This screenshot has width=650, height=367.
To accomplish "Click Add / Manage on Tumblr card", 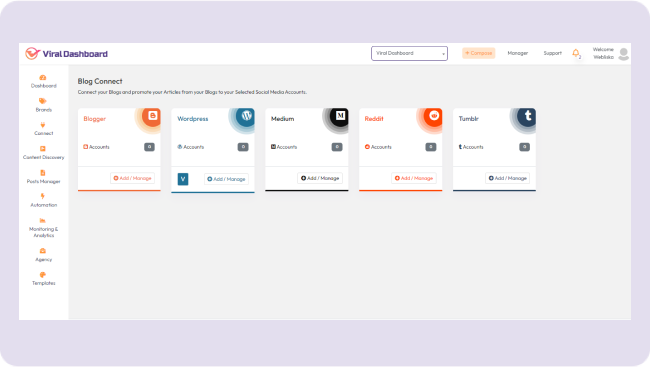I will click(508, 178).
